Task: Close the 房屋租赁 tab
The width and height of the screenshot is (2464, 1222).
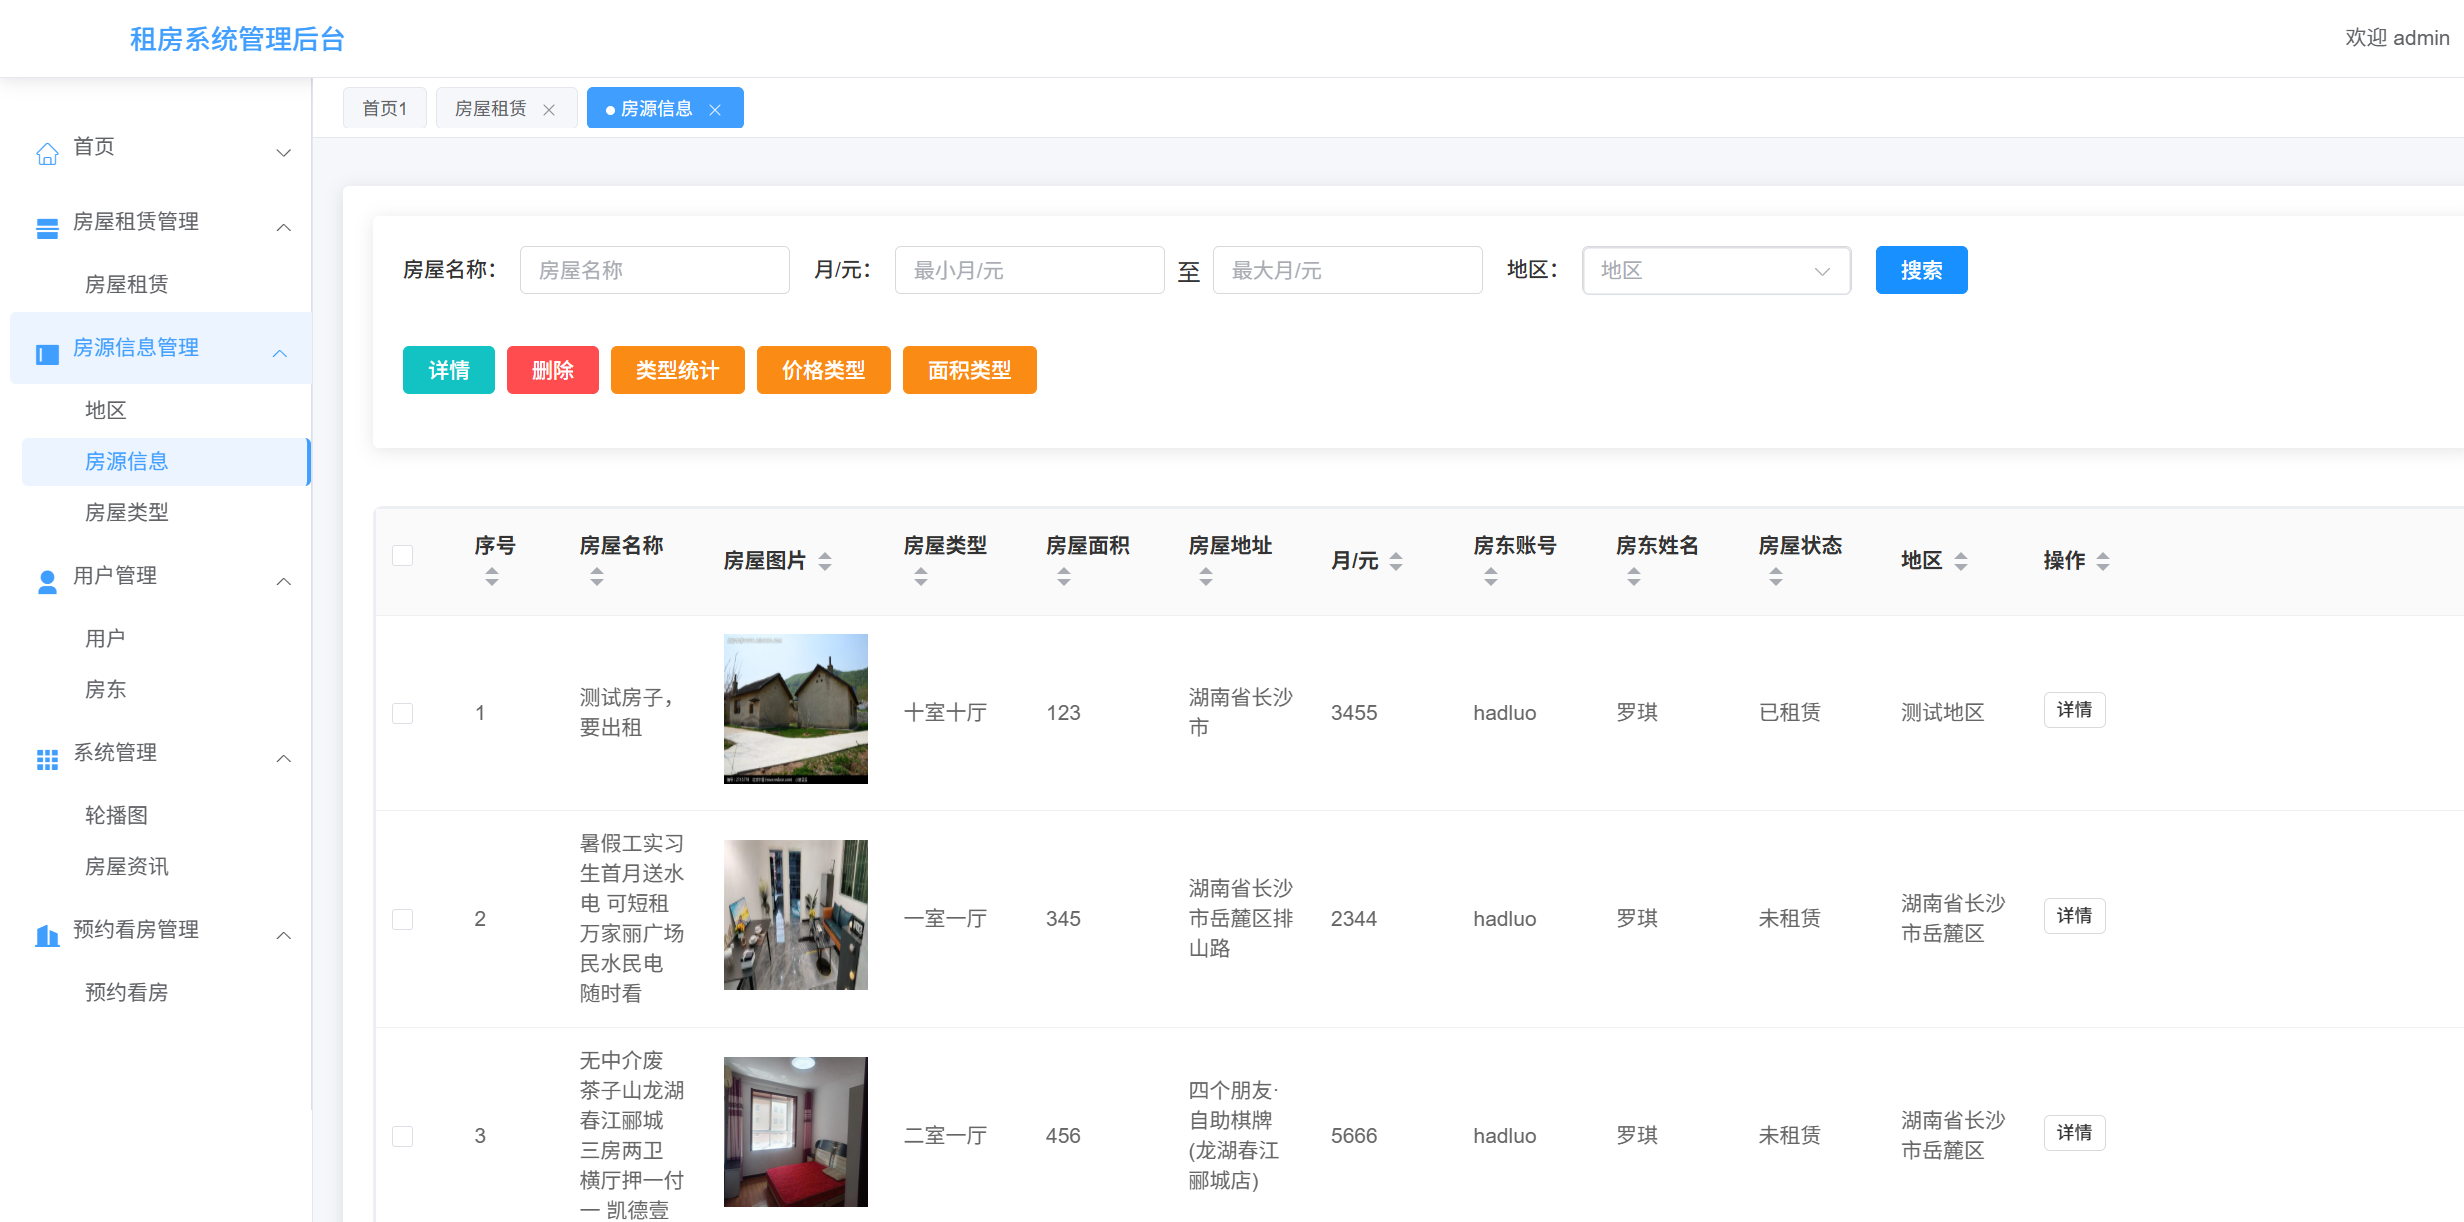Action: [549, 110]
